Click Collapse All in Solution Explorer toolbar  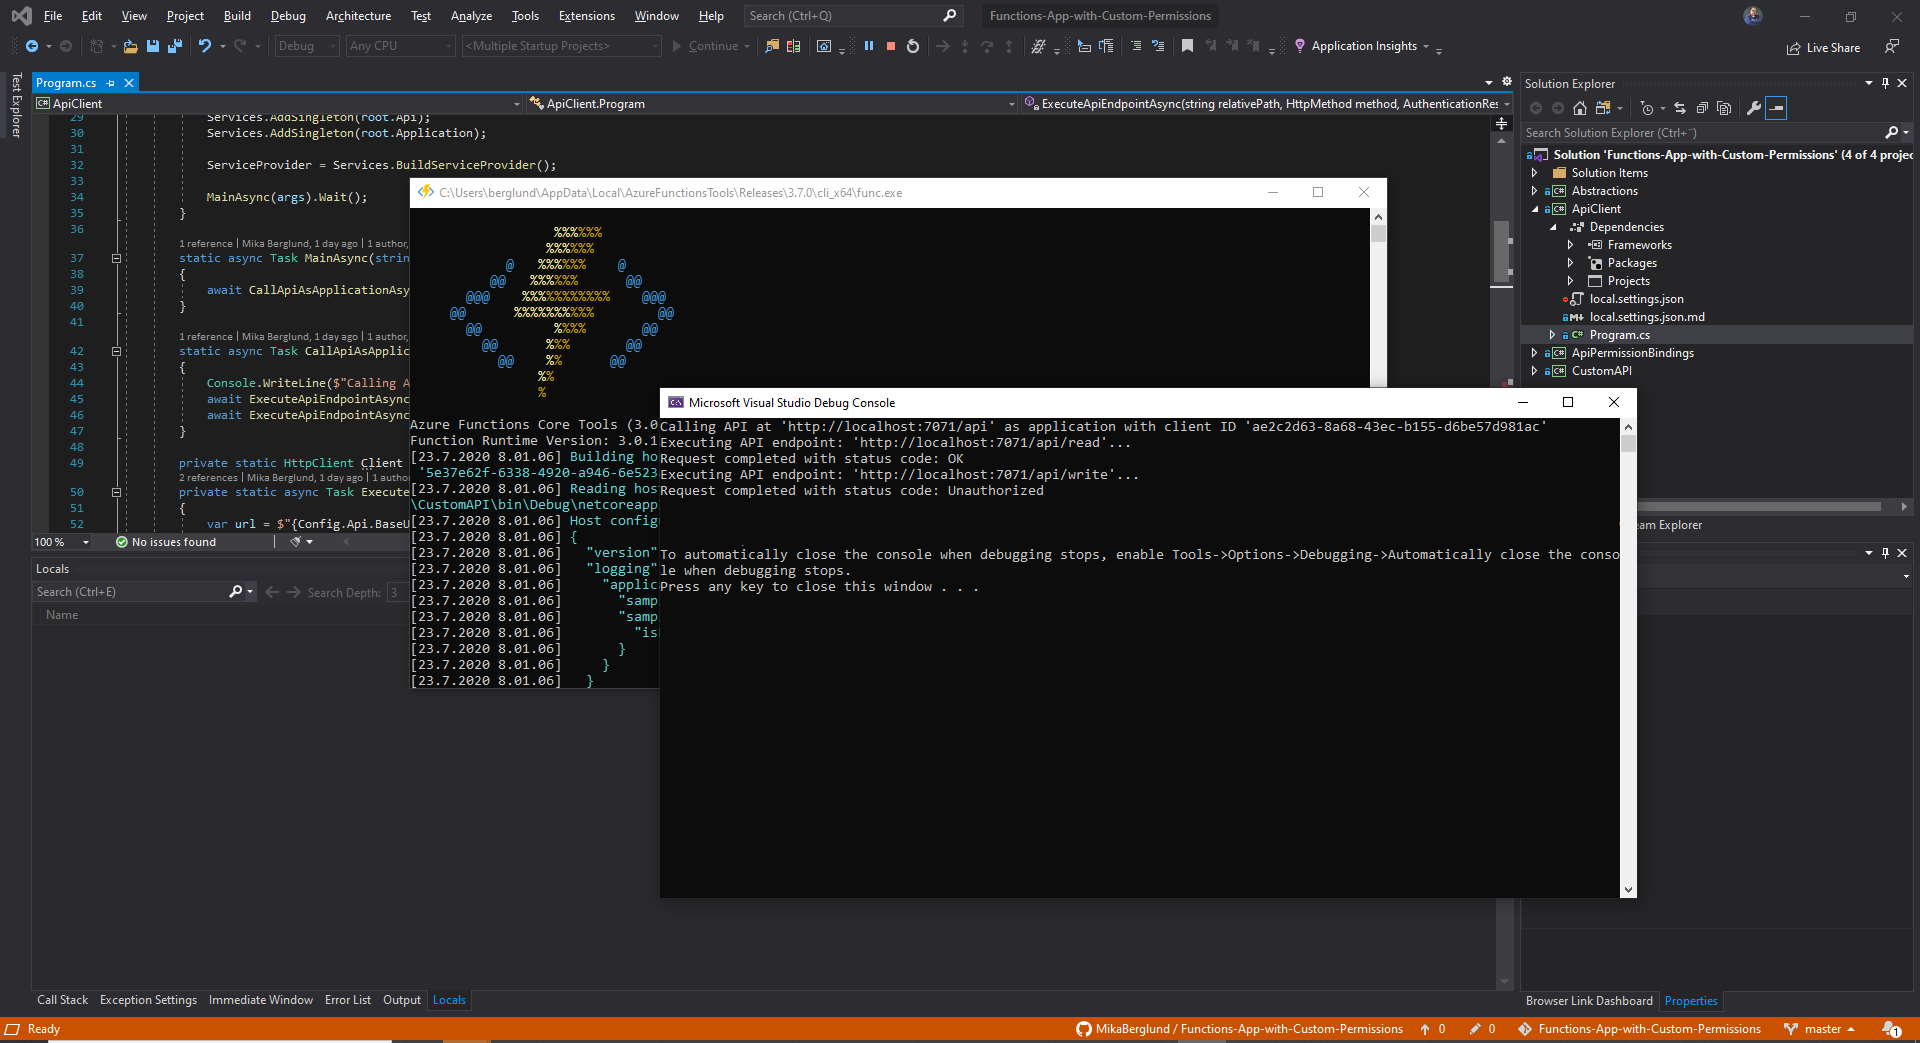click(x=1702, y=108)
